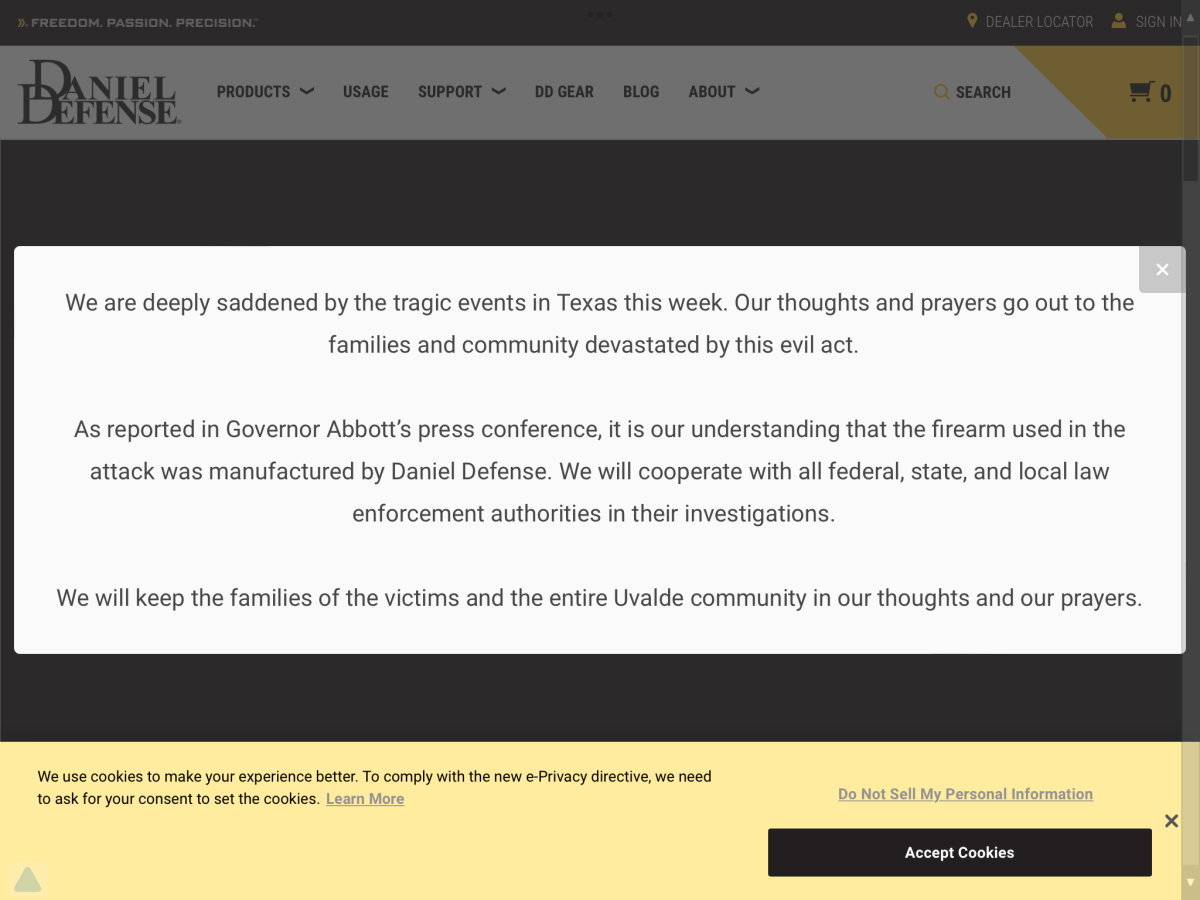Click the scrollbar up arrow

click(x=1190, y=17)
